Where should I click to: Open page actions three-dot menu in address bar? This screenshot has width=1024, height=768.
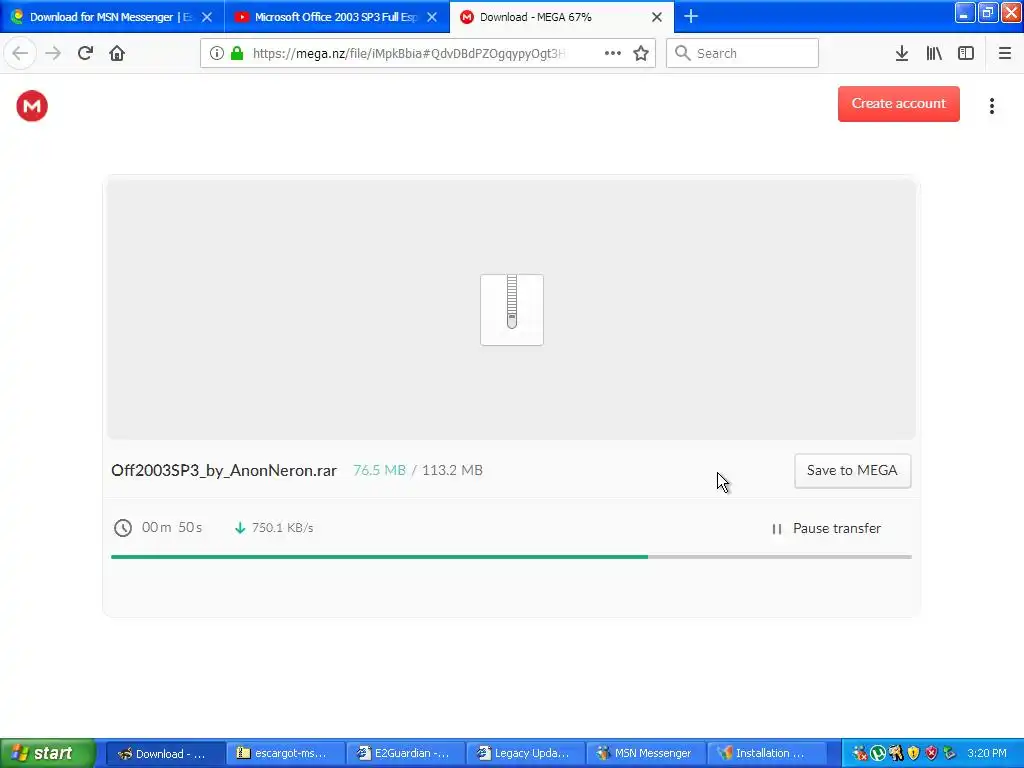tap(613, 53)
